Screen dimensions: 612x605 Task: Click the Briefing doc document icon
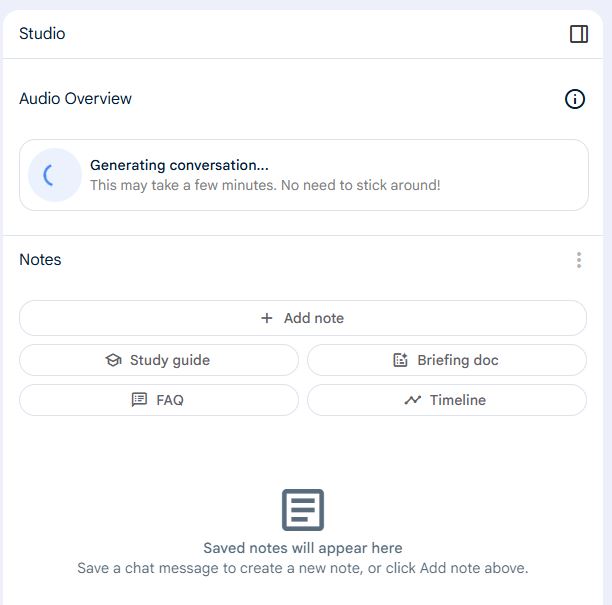(x=401, y=360)
